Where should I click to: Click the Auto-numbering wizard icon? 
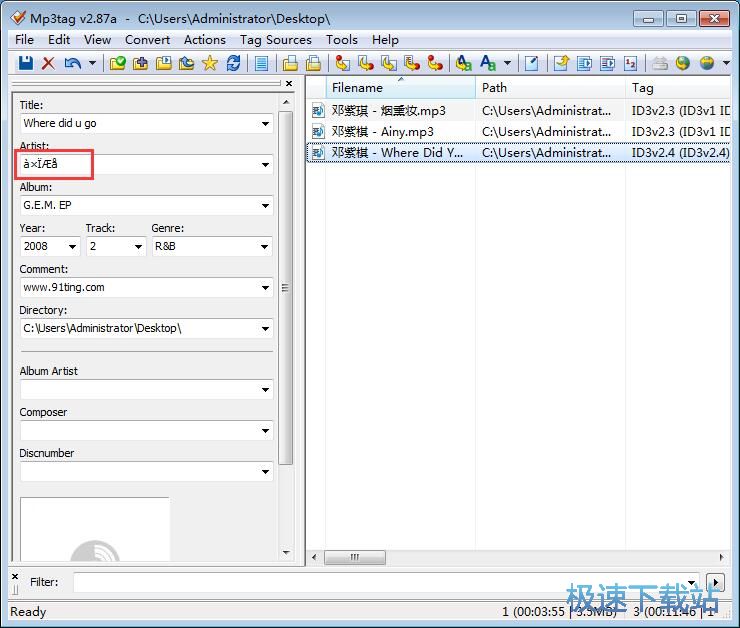(x=631, y=63)
